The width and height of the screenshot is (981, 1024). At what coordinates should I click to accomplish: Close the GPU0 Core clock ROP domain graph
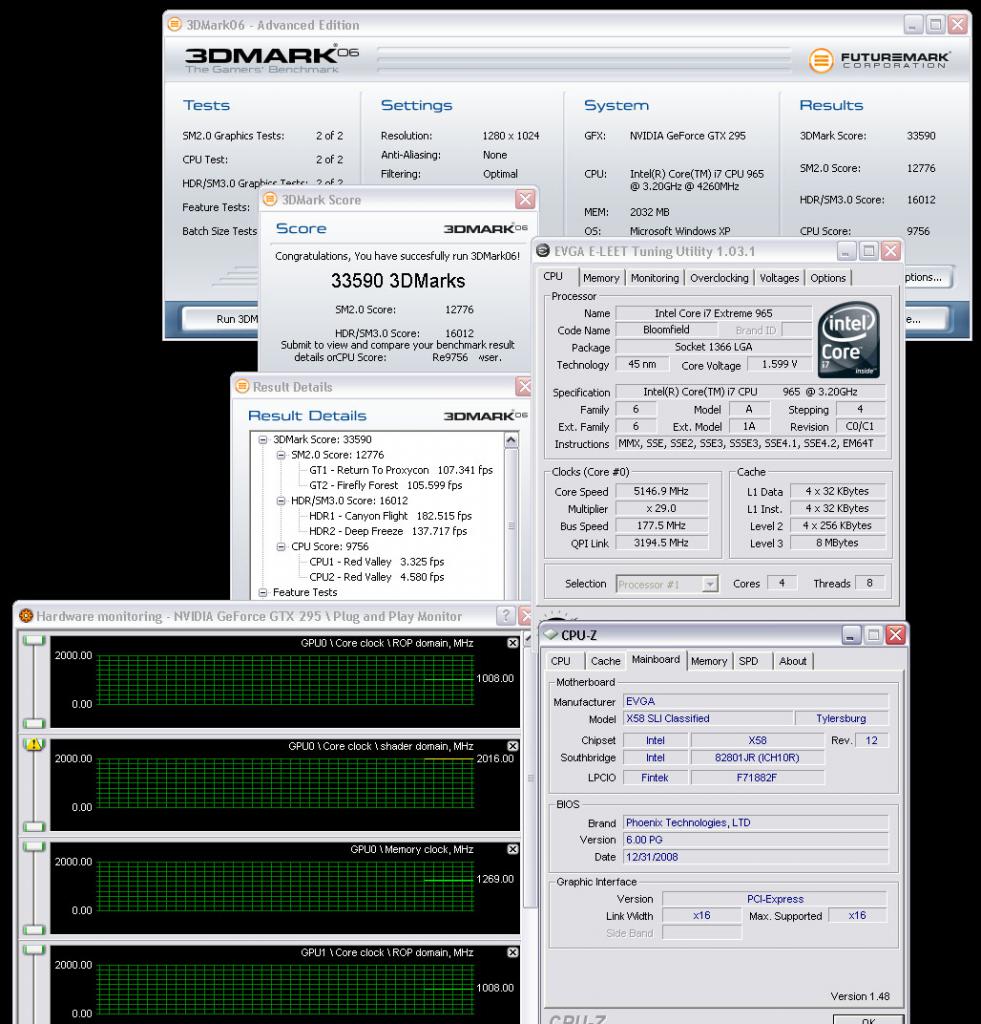(x=513, y=643)
